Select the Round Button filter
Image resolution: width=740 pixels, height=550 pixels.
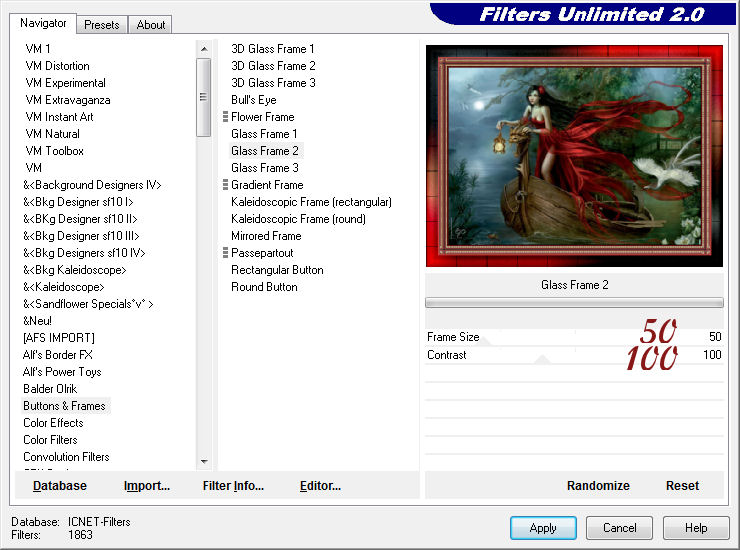click(x=264, y=287)
